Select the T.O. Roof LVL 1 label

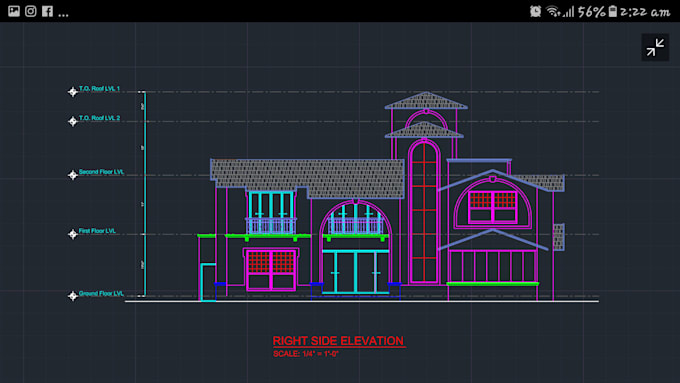(x=99, y=88)
